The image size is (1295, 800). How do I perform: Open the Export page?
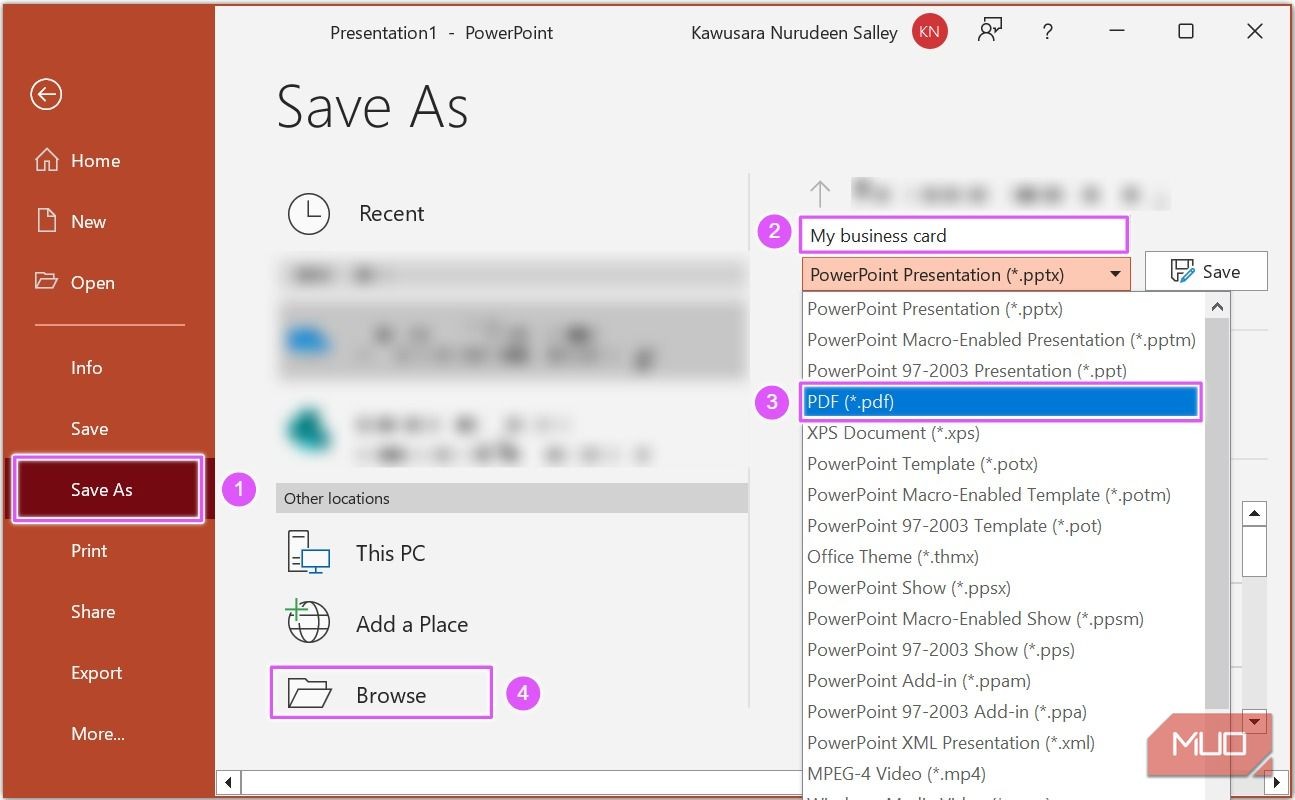97,673
